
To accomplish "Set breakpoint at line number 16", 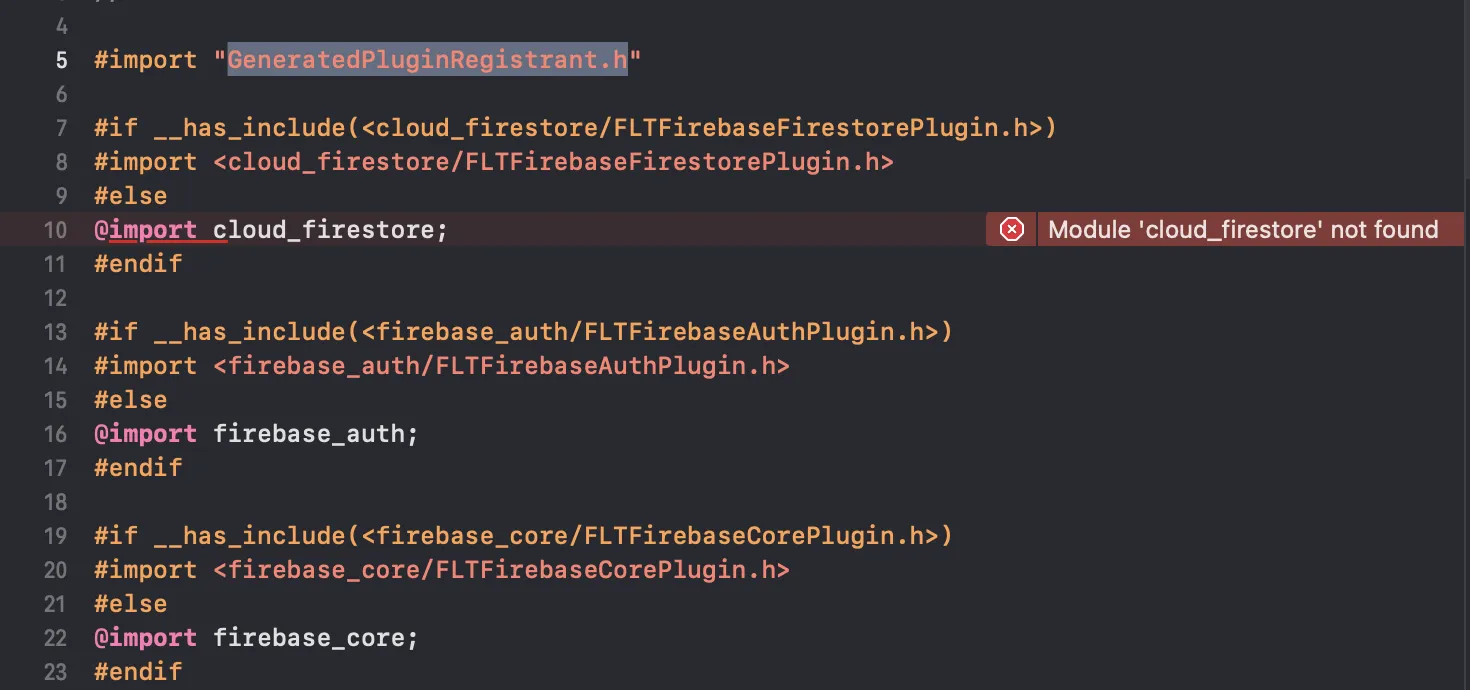I will (x=56, y=434).
